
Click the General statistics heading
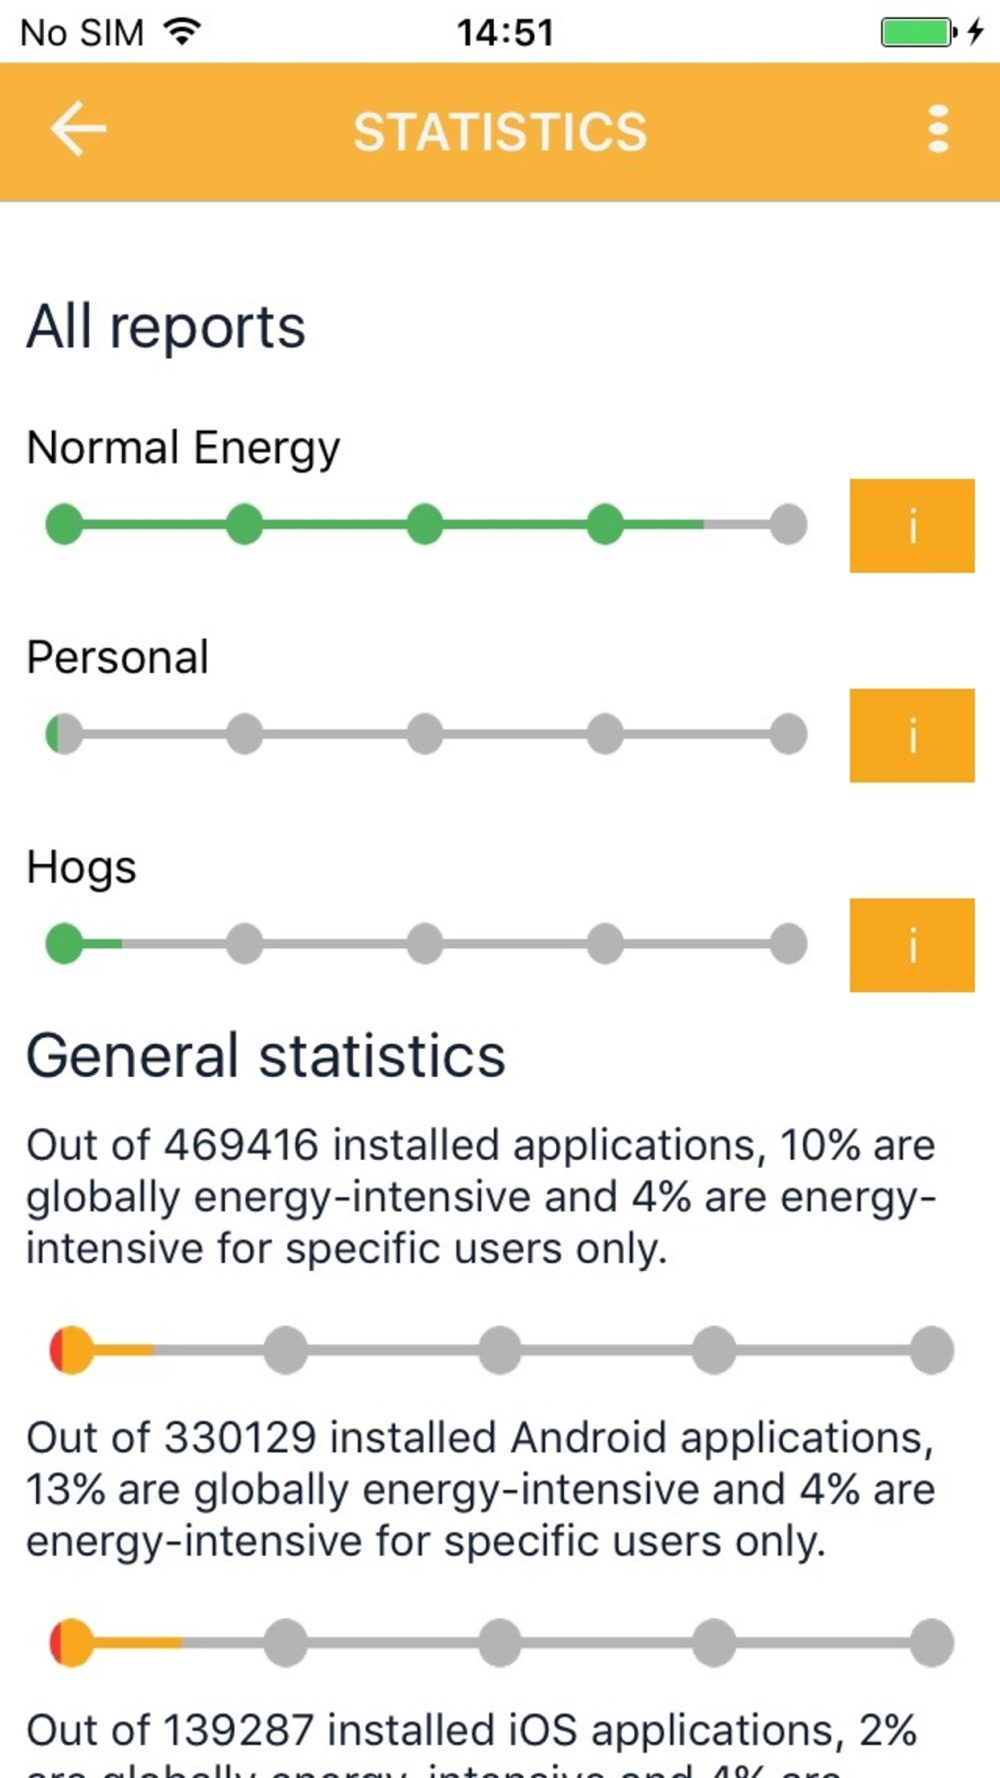(266, 1056)
